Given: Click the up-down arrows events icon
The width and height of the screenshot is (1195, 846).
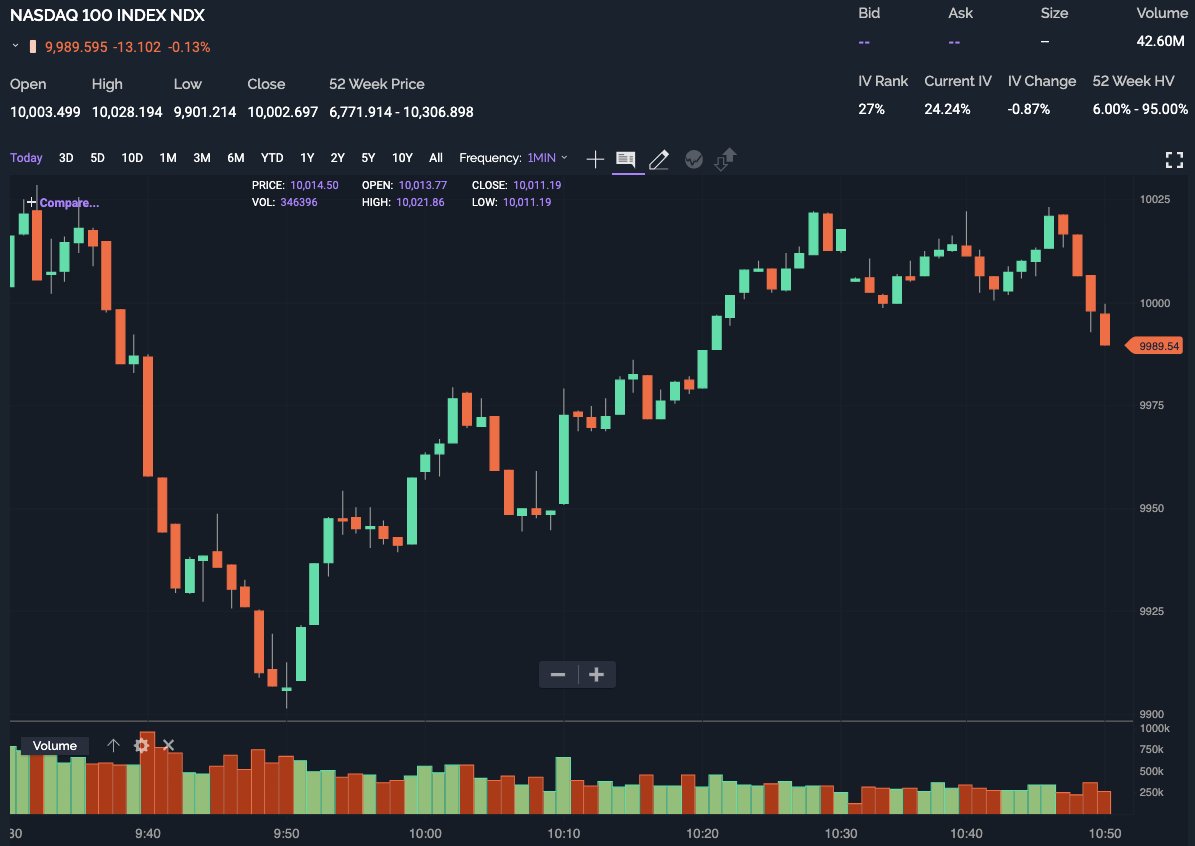Looking at the screenshot, I should pos(725,159).
